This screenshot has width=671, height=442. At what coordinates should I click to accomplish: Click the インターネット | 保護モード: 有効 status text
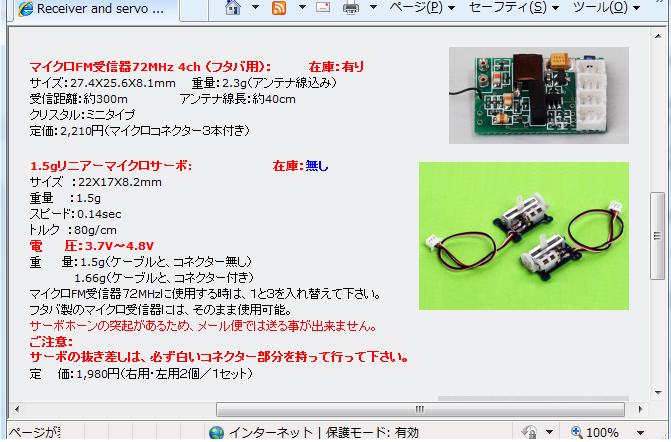(x=324, y=433)
